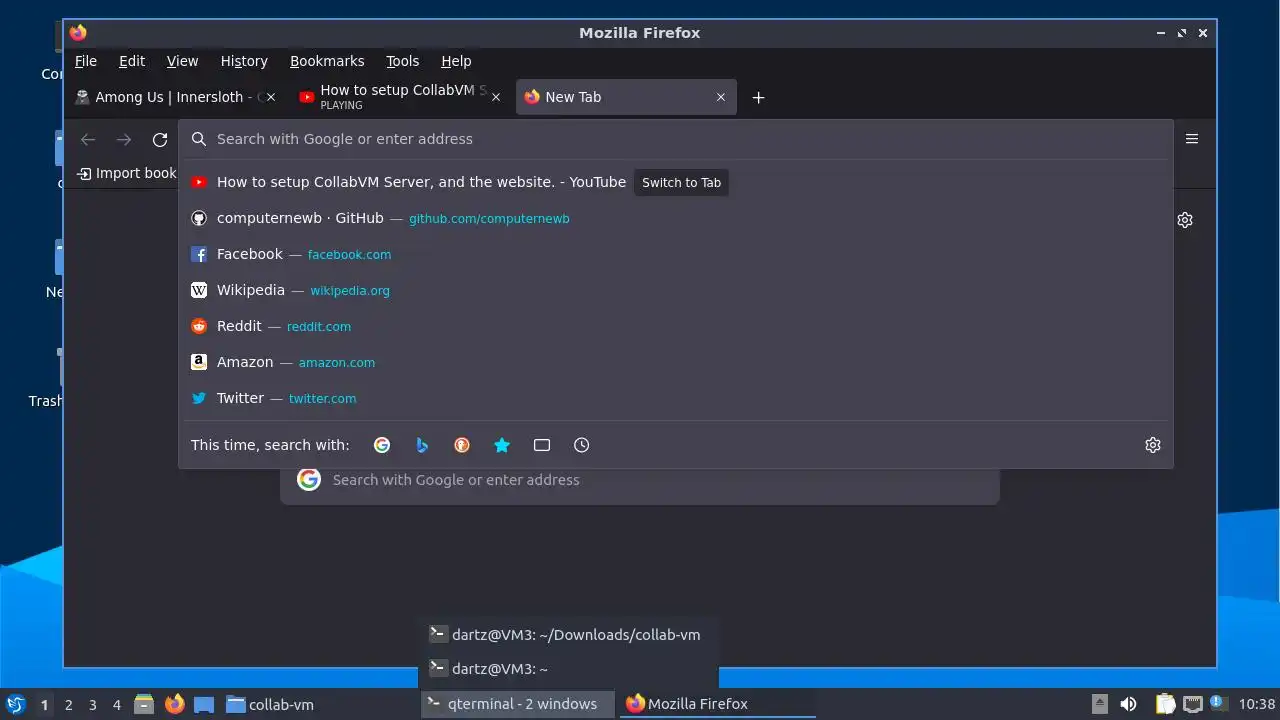Switch to workspace 1
The width and height of the screenshot is (1280, 720).
click(44, 704)
